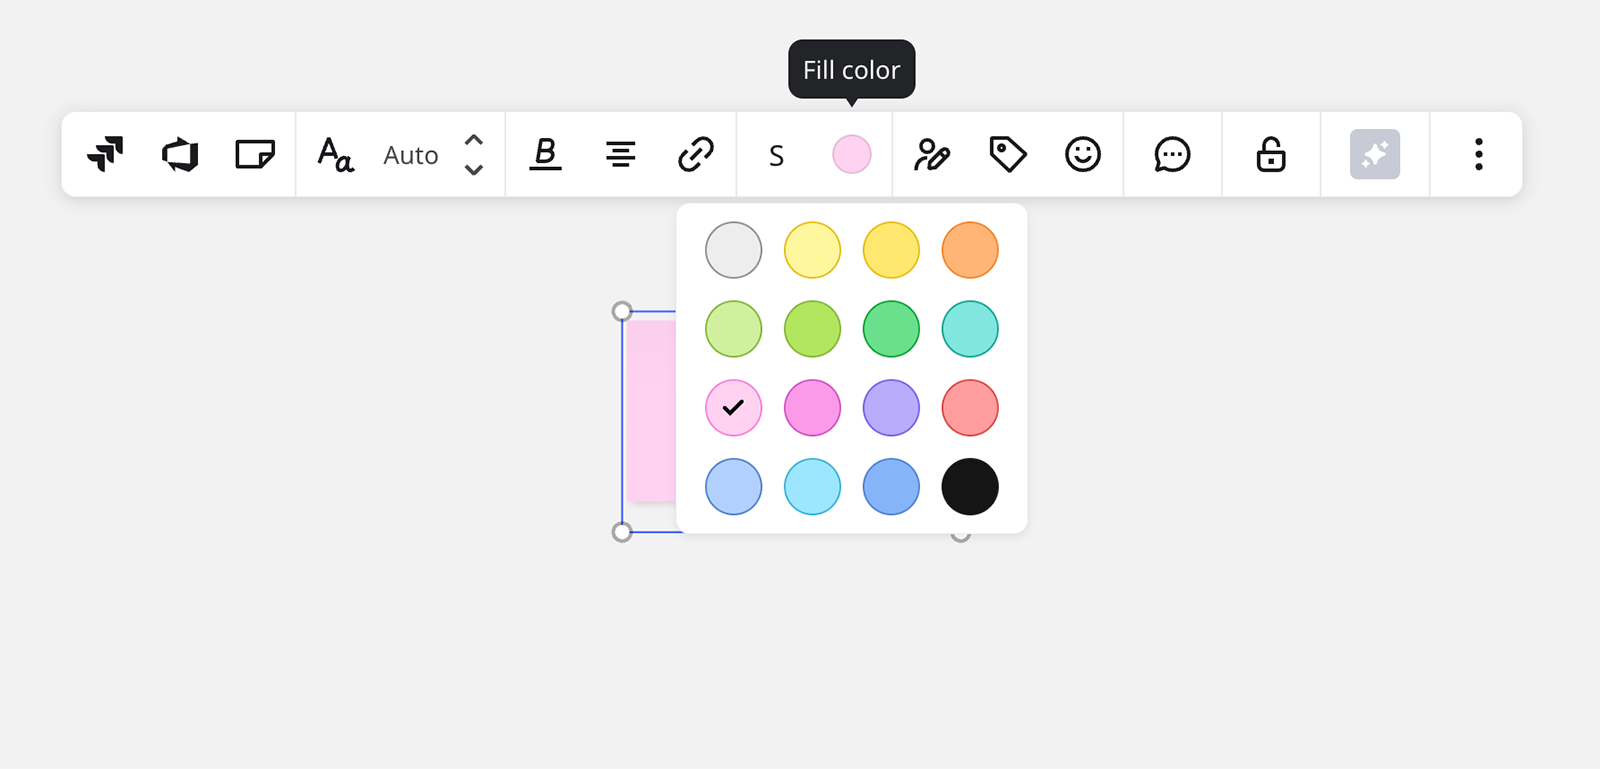Screen dimensions: 1600x769
Task: Open the comment bubble icon
Action: [x=1172, y=154]
